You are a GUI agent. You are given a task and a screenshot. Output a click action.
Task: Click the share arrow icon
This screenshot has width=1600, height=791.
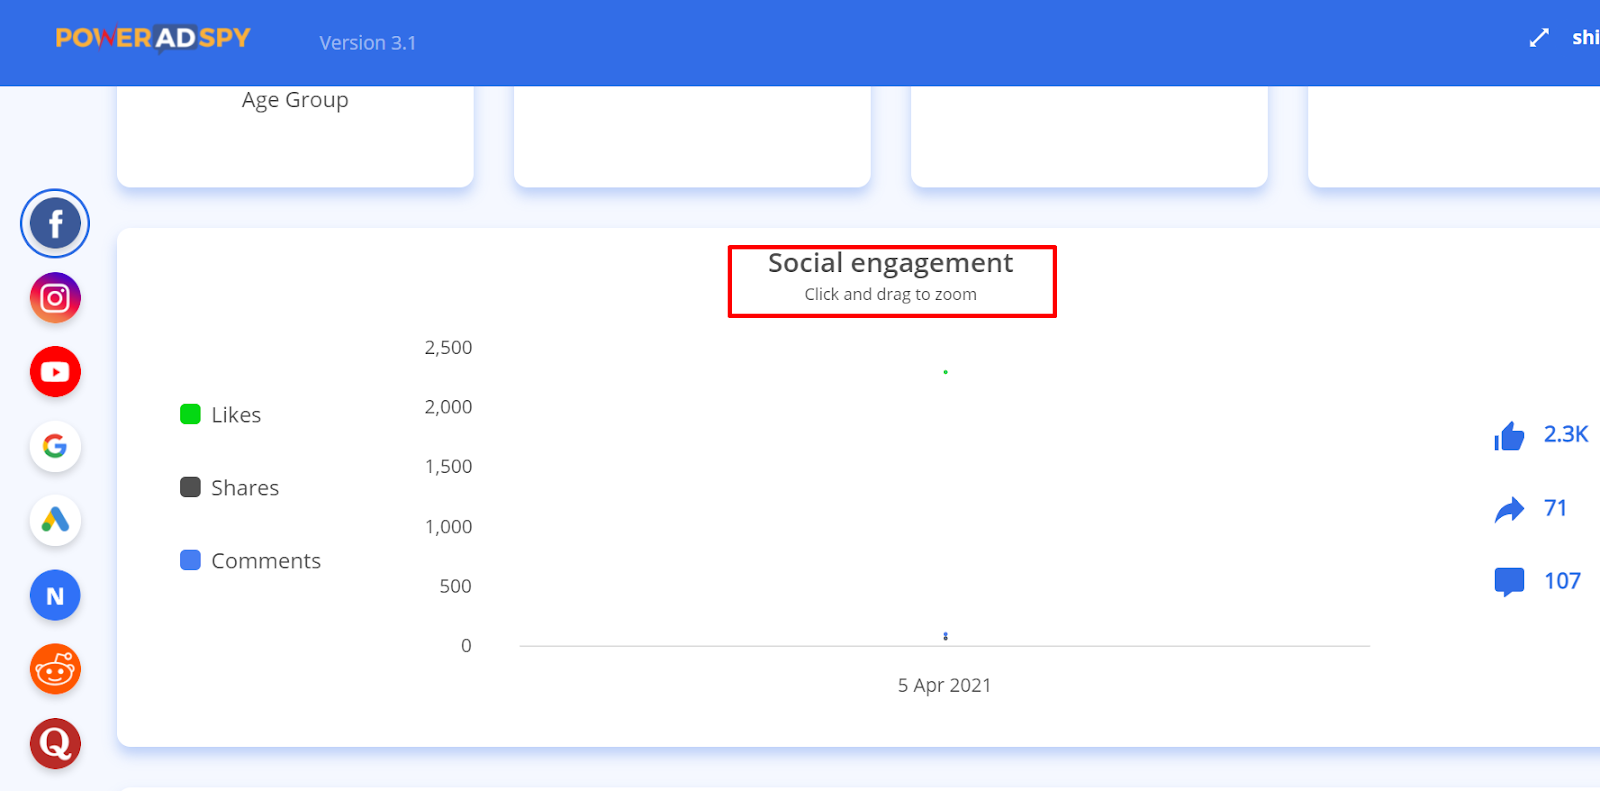click(x=1509, y=509)
